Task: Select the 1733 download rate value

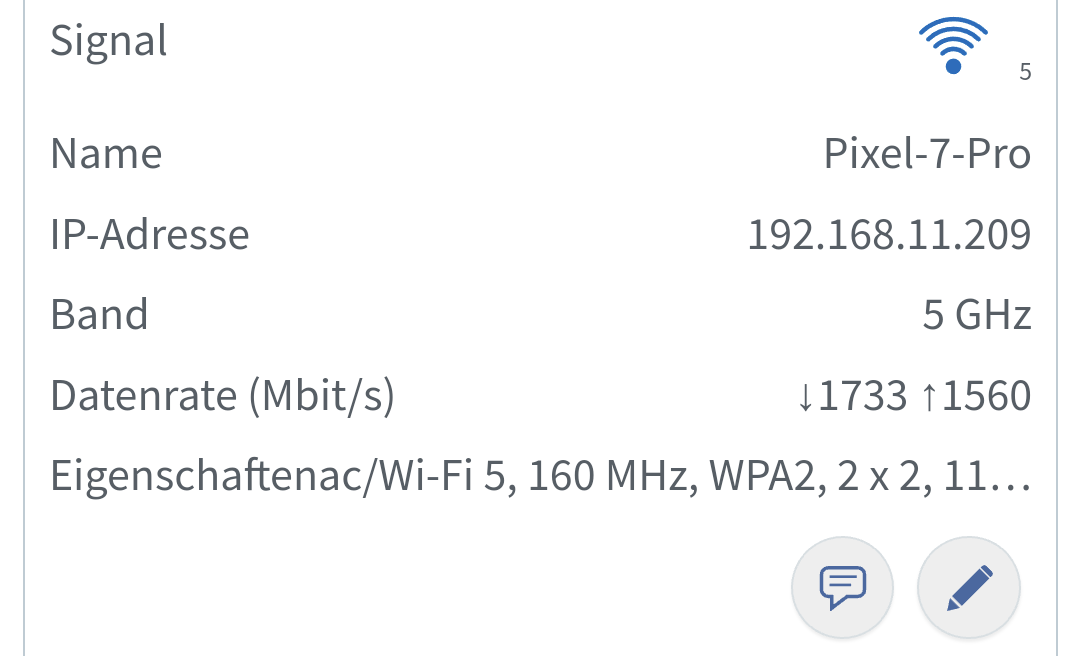Action: pyautogui.click(x=862, y=397)
